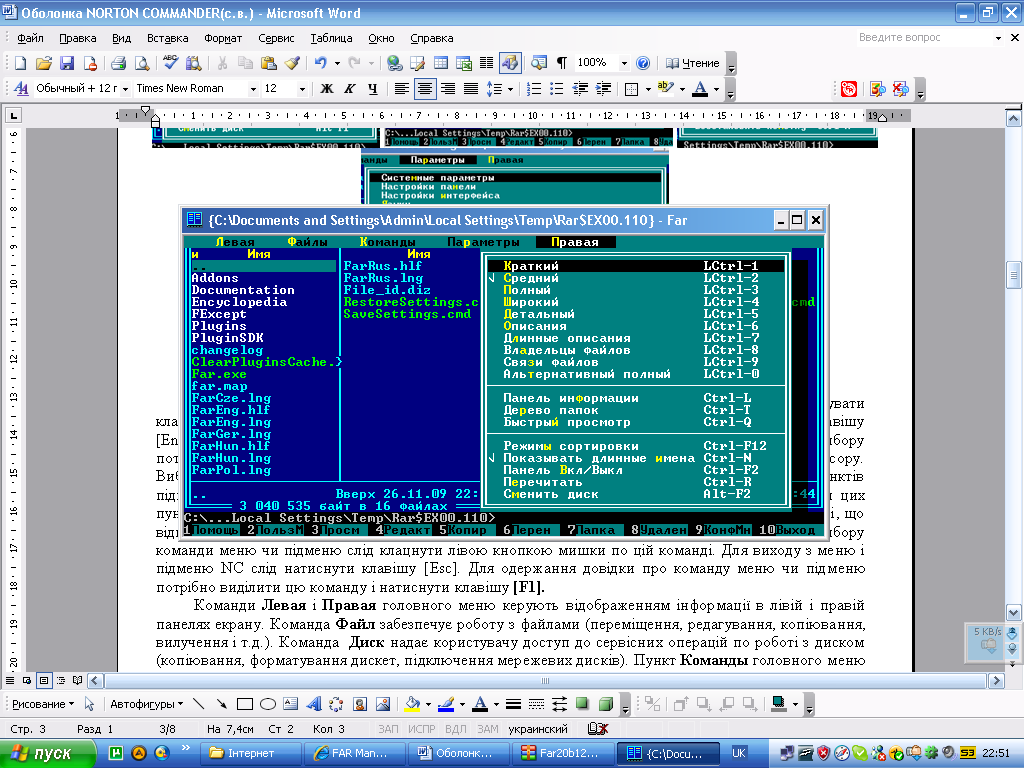Toggle Italic (К) formatting
The height and width of the screenshot is (768, 1024).
(349, 88)
